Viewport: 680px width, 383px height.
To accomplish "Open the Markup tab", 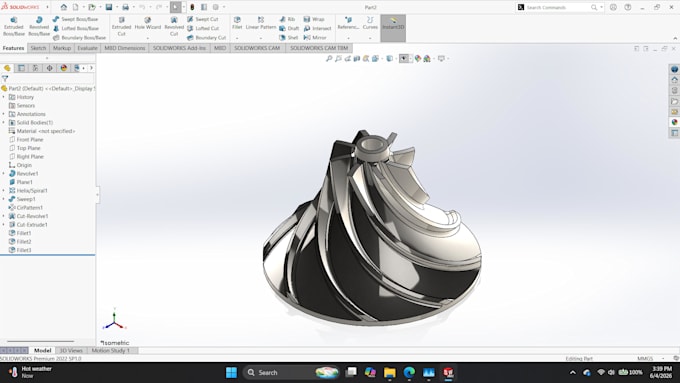I will point(62,48).
